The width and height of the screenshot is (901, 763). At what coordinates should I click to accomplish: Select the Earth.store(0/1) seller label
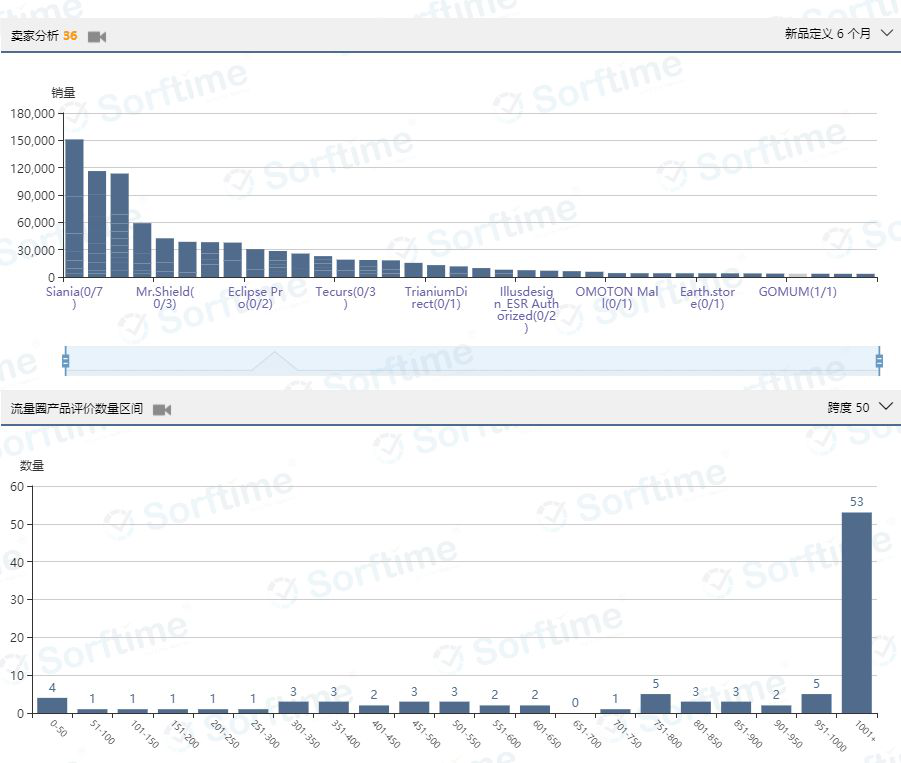[x=707, y=297]
